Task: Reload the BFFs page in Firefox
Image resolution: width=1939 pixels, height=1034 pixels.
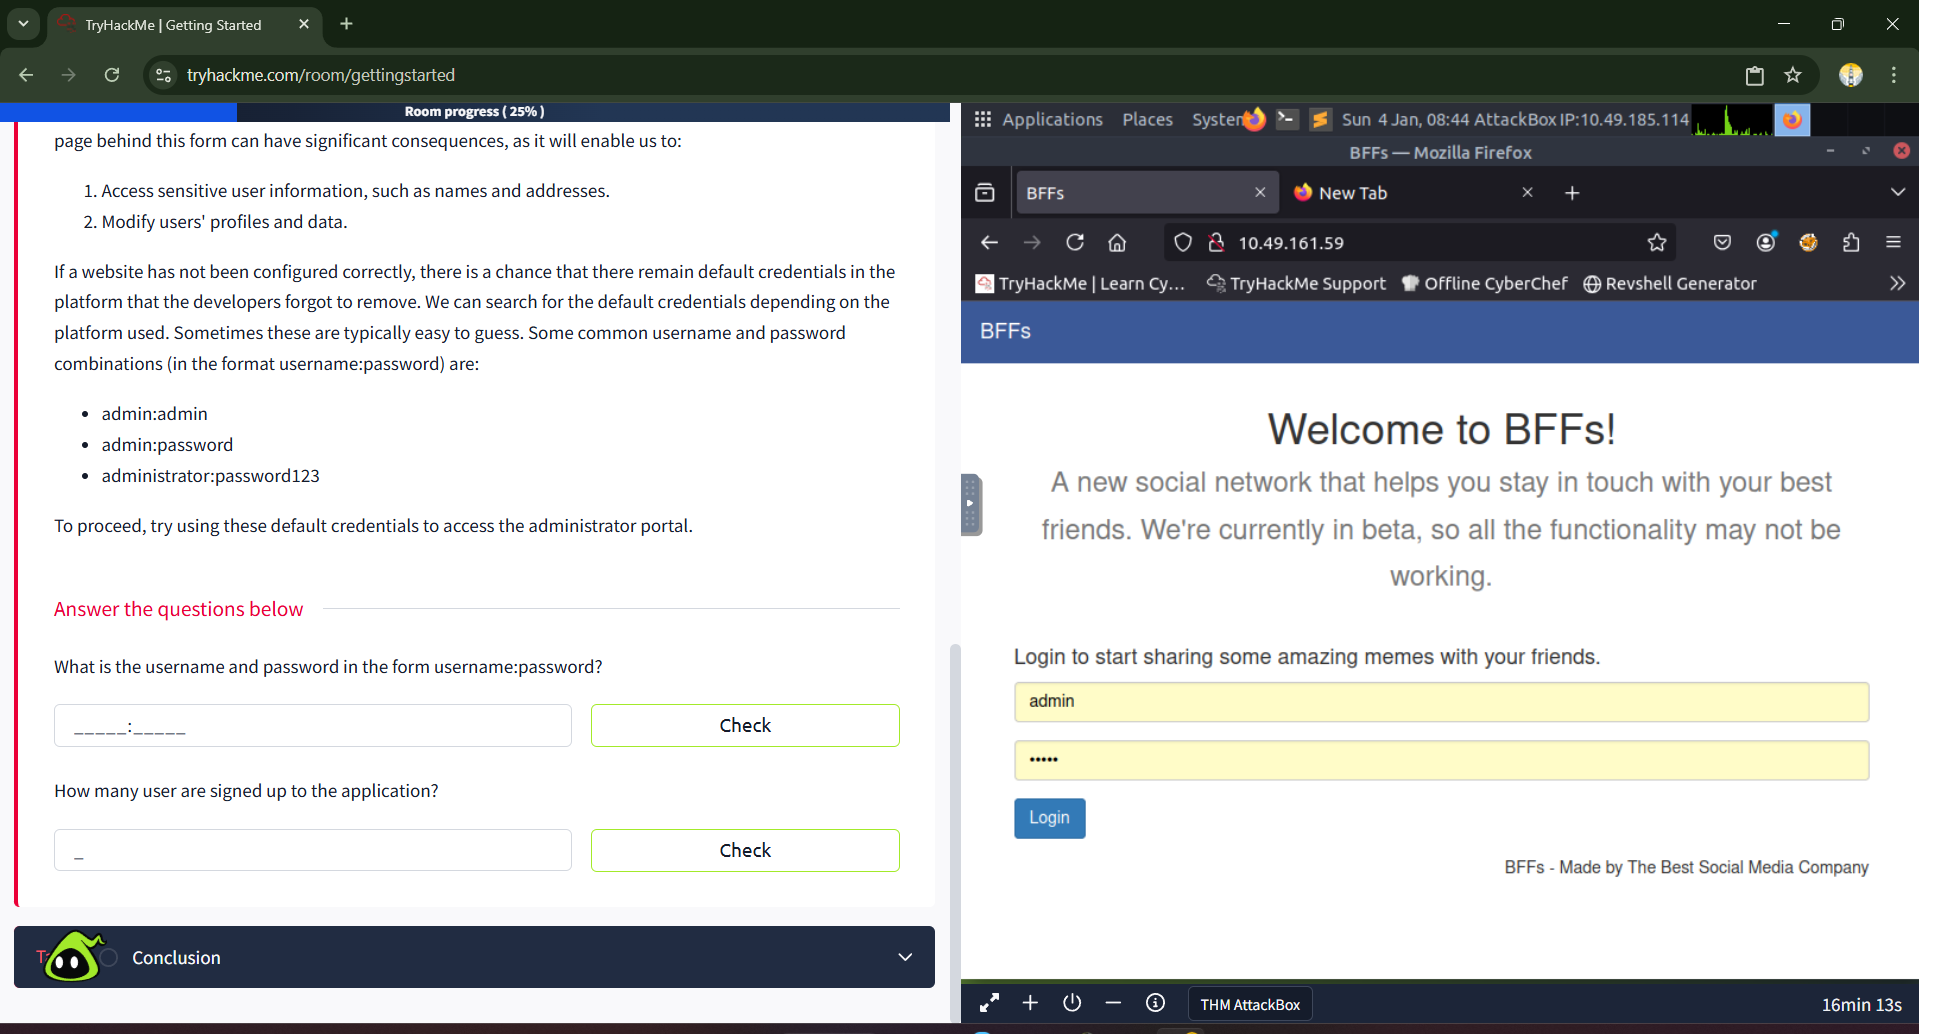Action: [1075, 243]
